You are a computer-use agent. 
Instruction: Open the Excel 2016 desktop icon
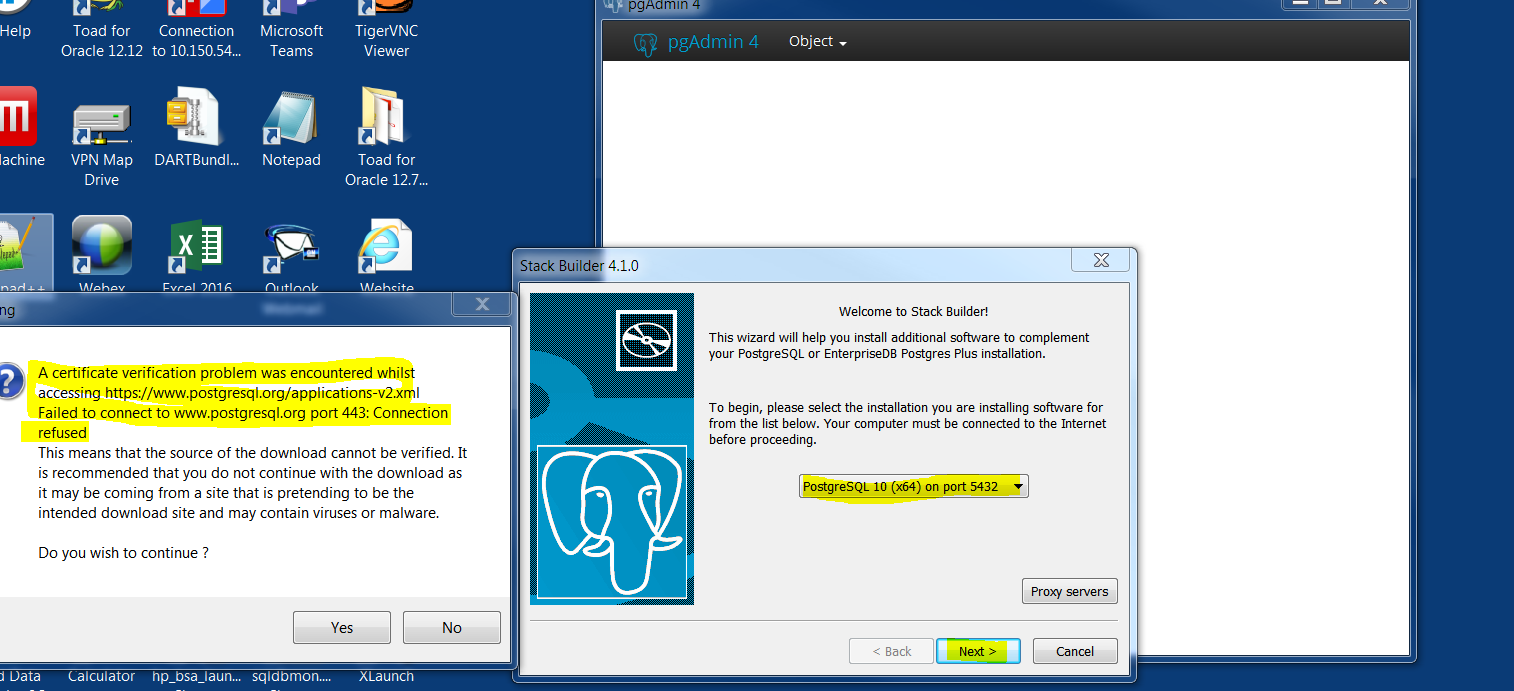[x=195, y=248]
